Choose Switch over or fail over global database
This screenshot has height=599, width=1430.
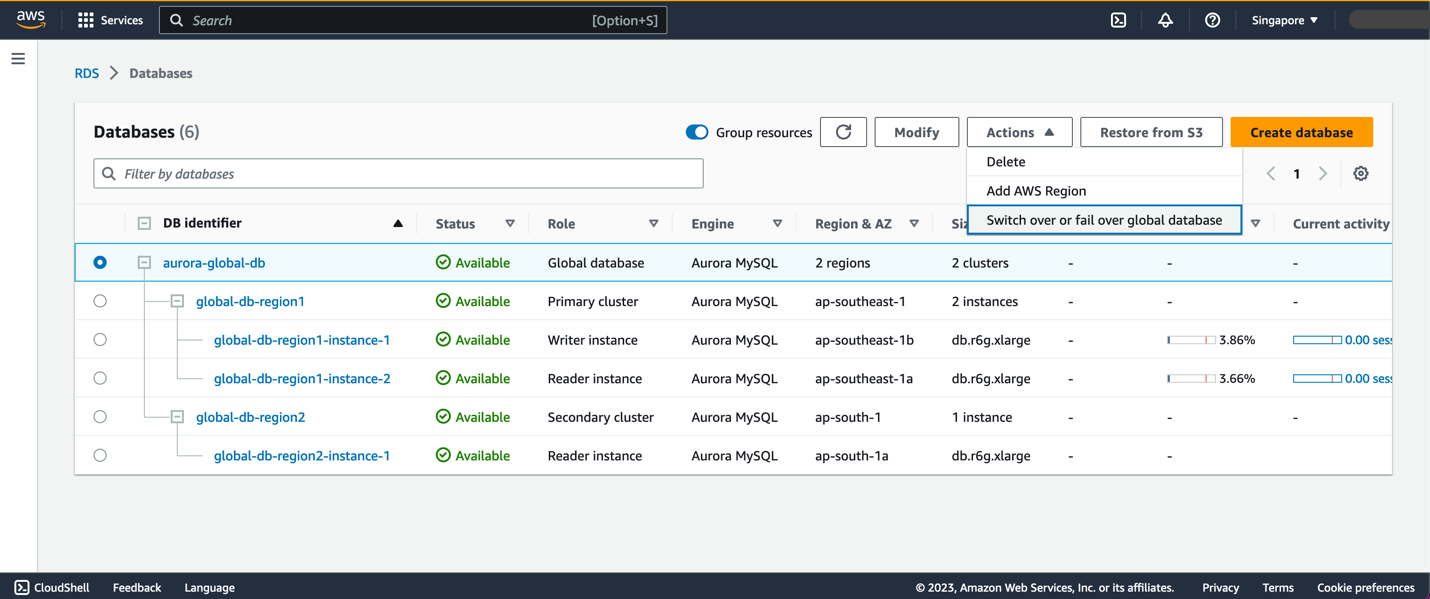1104,220
